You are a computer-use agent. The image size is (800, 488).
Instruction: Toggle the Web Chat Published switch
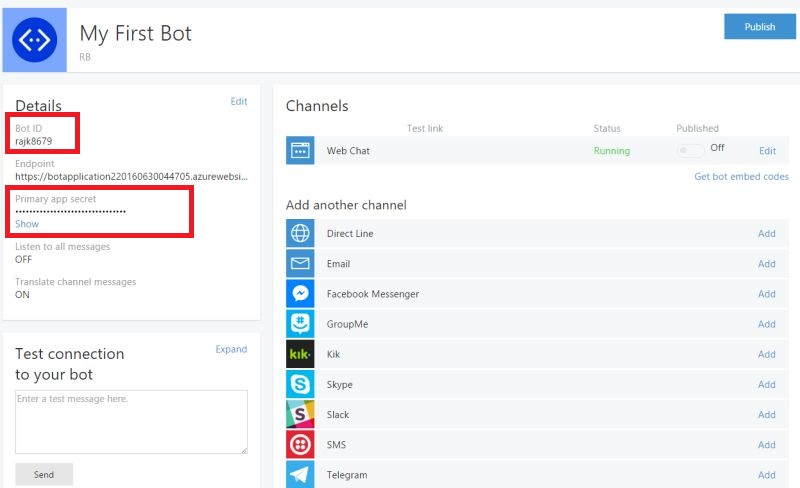[x=690, y=150]
